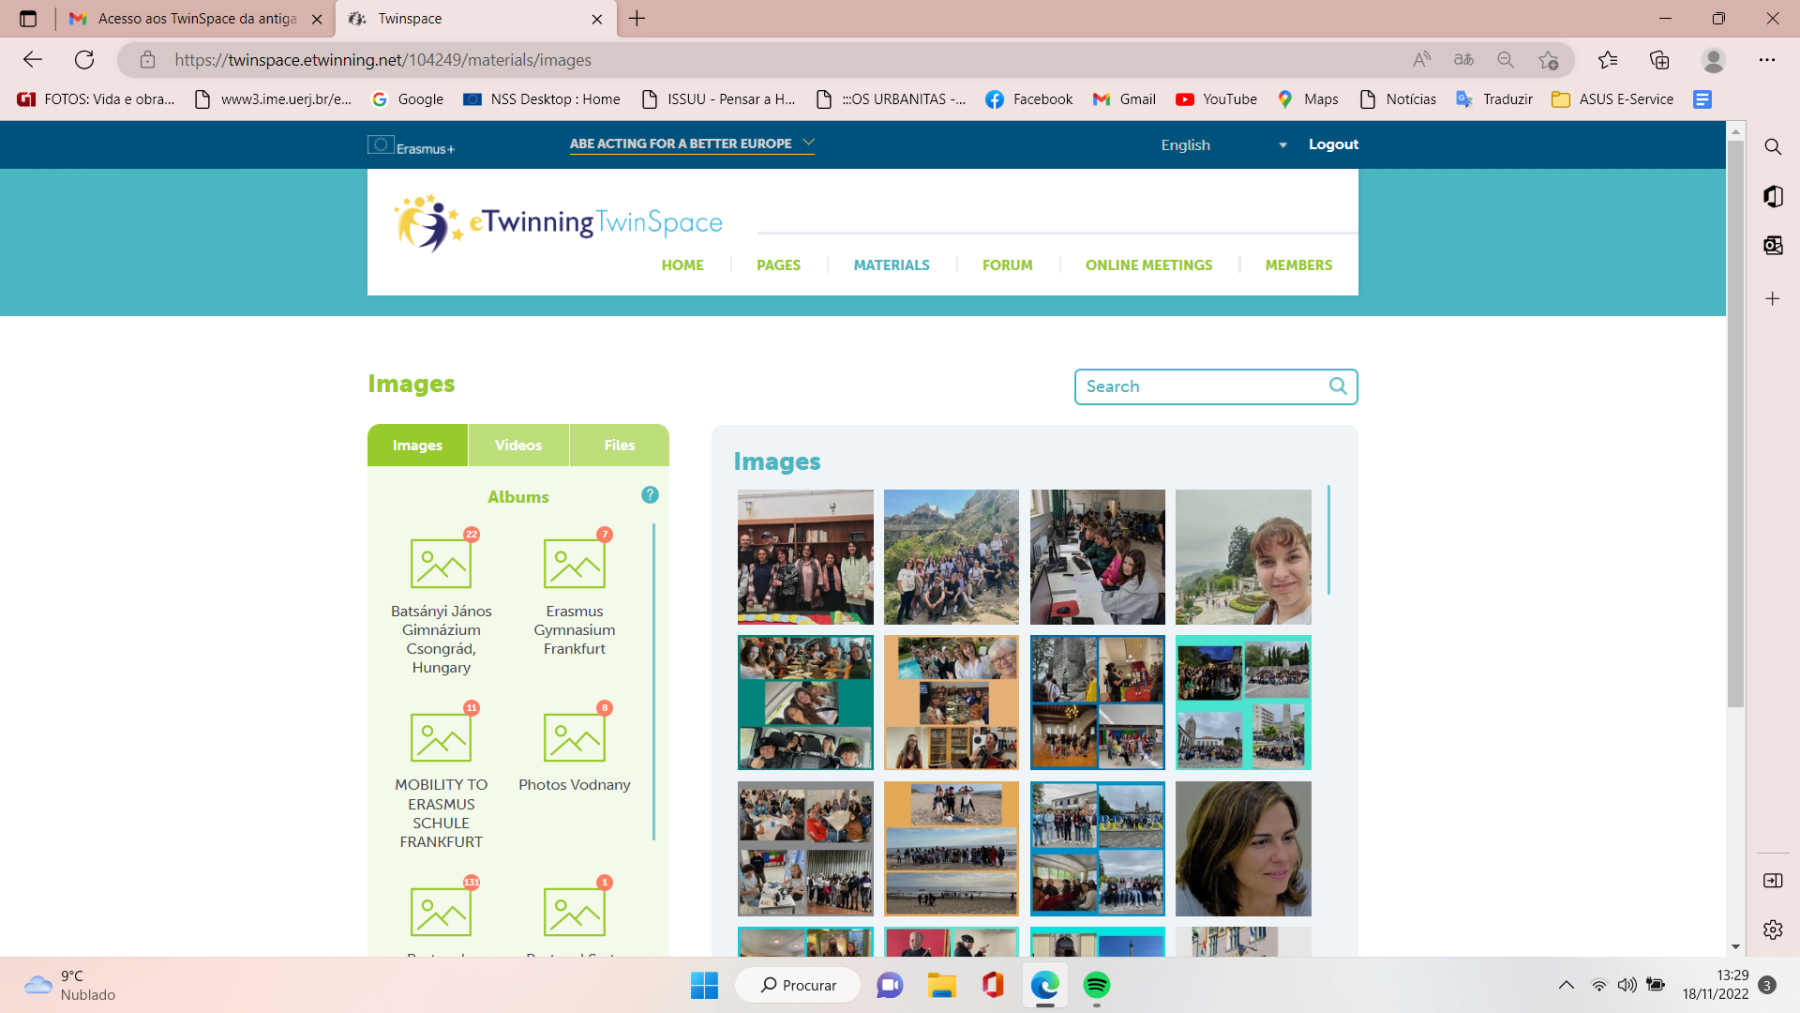Image resolution: width=1800 pixels, height=1013 pixels.
Task: Add this page to favorites with the star icon
Action: tap(1548, 60)
